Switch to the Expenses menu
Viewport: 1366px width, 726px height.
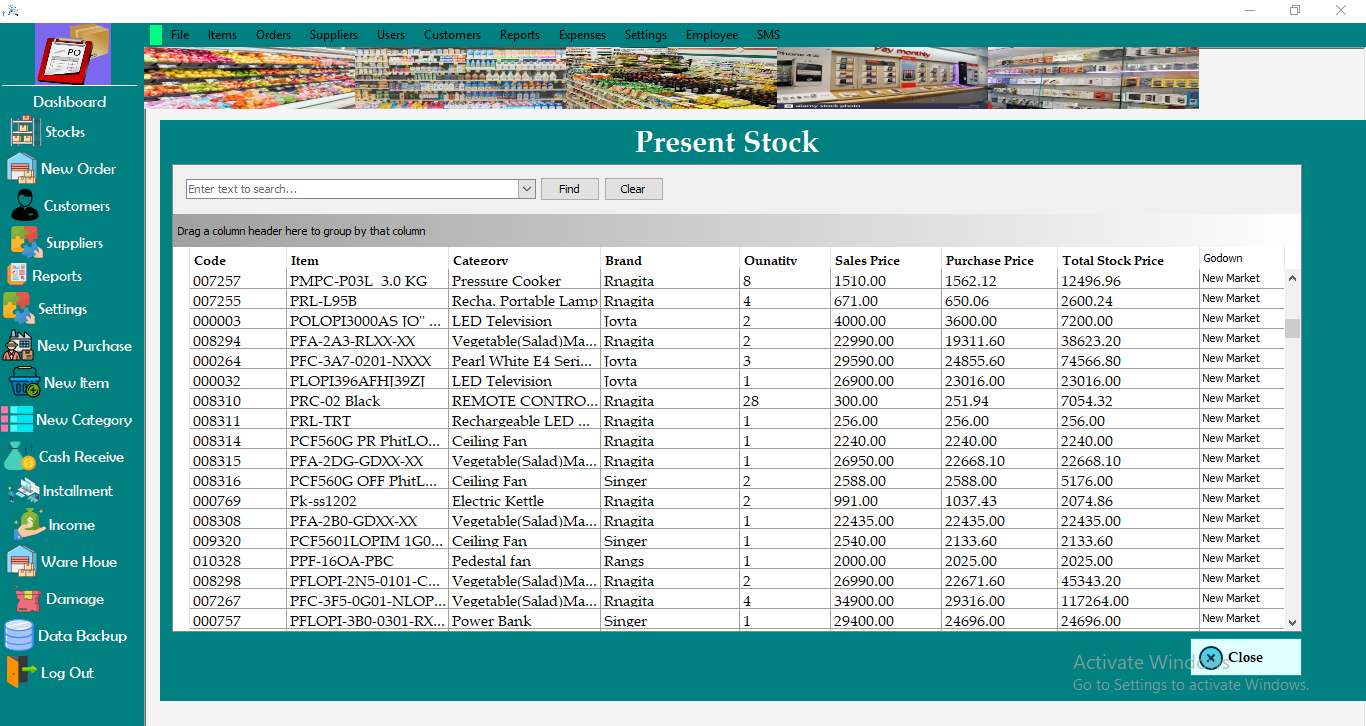[x=582, y=34]
